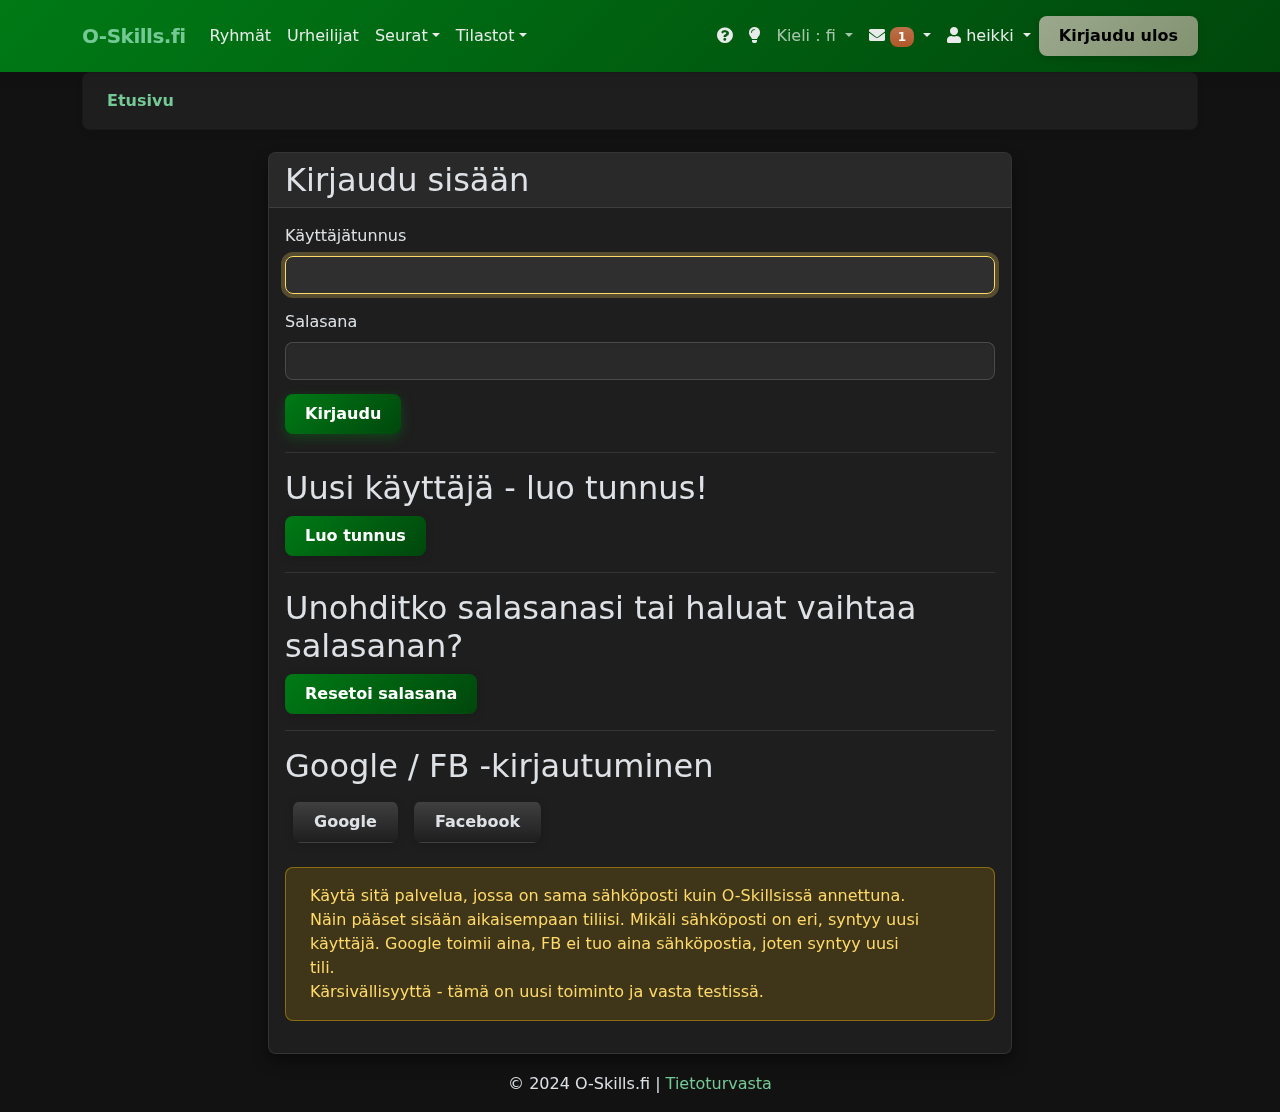Sign in with the Google button
The height and width of the screenshot is (1112, 1280).
click(344, 821)
